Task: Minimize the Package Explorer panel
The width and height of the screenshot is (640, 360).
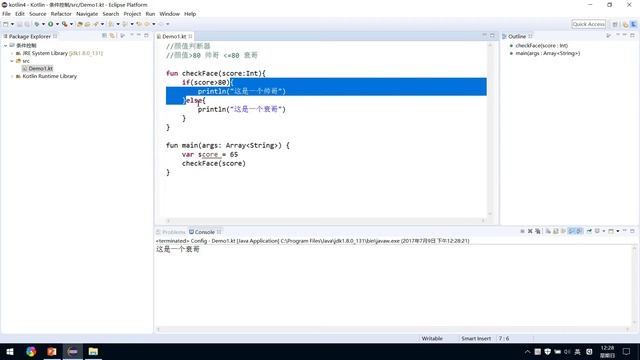Action: (x=139, y=36)
